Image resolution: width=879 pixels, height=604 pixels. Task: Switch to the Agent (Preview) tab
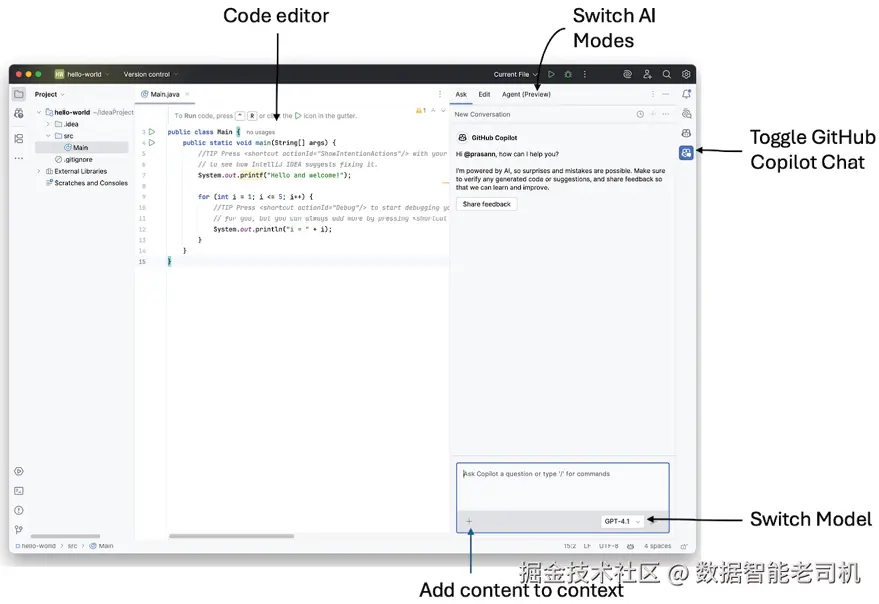pos(526,94)
